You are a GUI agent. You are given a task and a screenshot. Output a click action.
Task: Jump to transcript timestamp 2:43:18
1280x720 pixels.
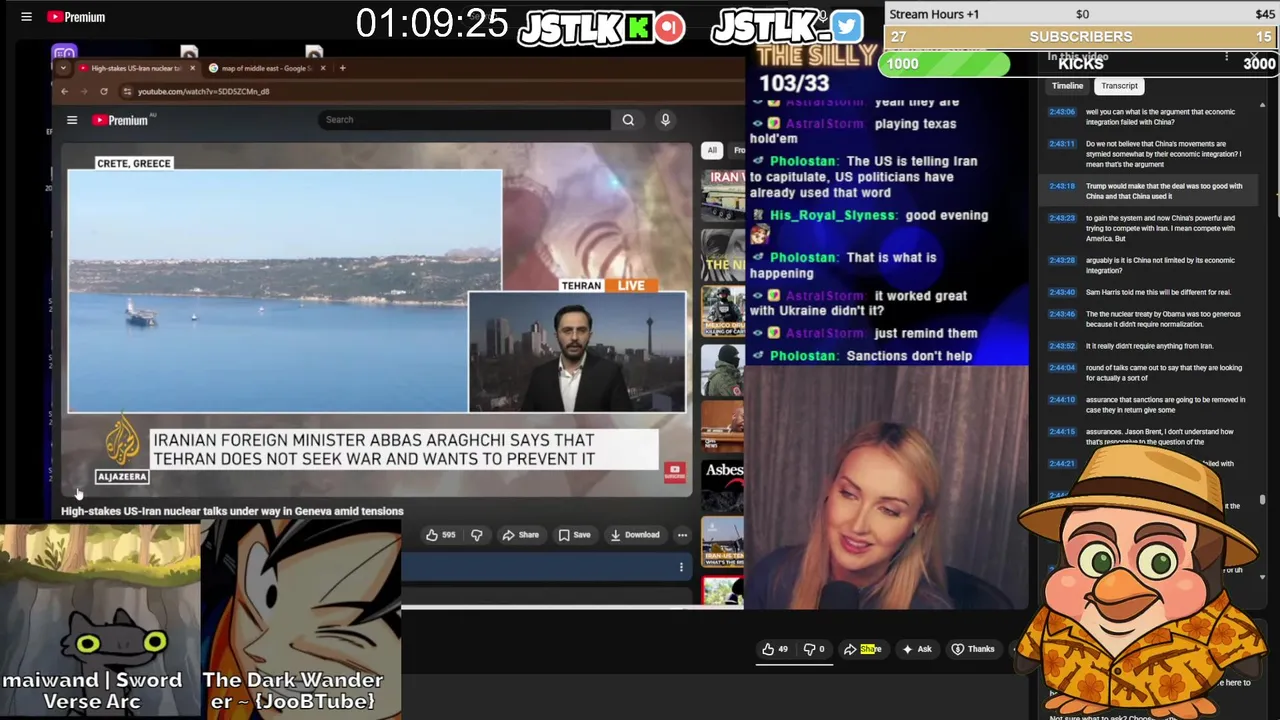[x=1061, y=186]
